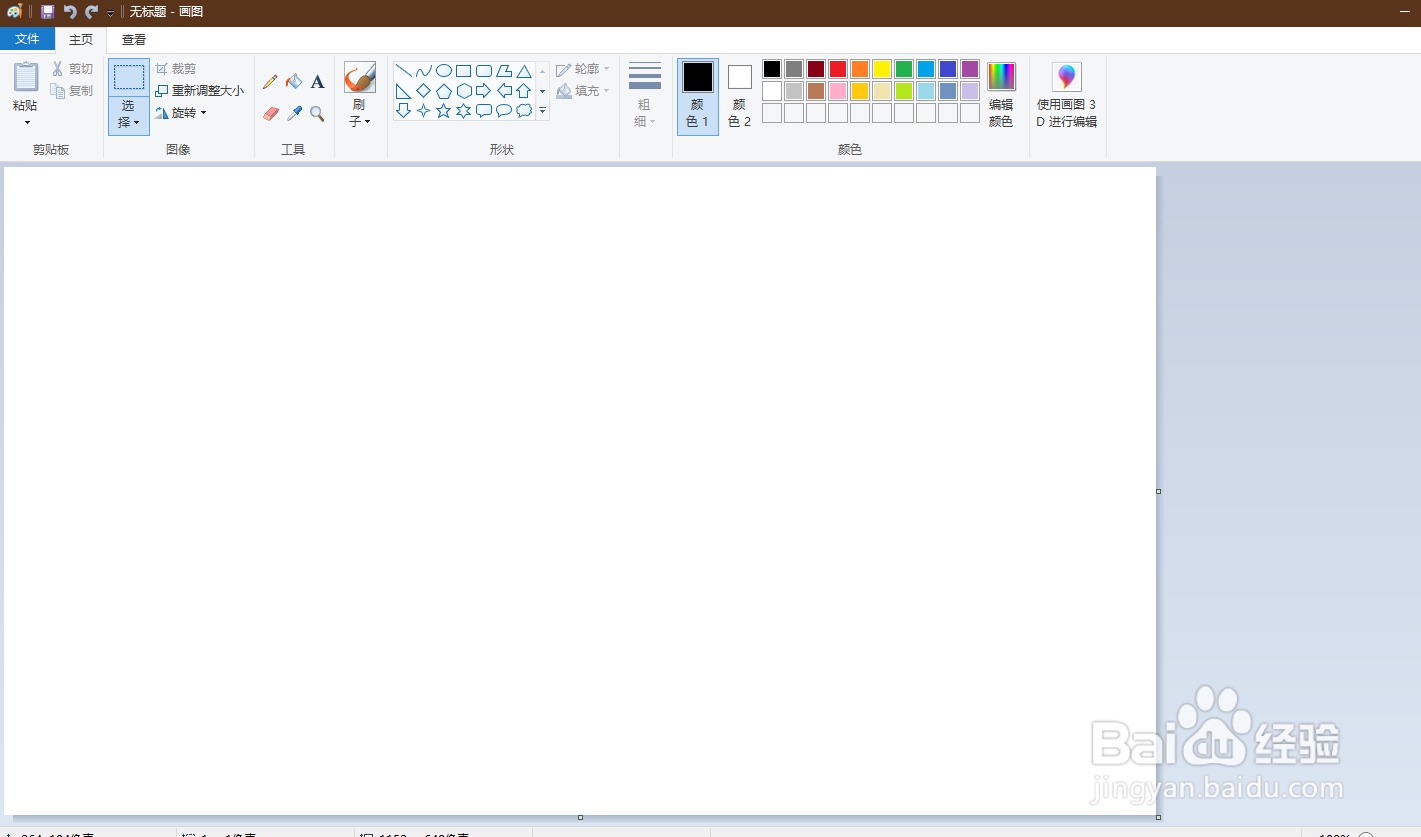Switch to the 主页 (Home) tab
This screenshot has height=837, width=1421.
(81, 40)
